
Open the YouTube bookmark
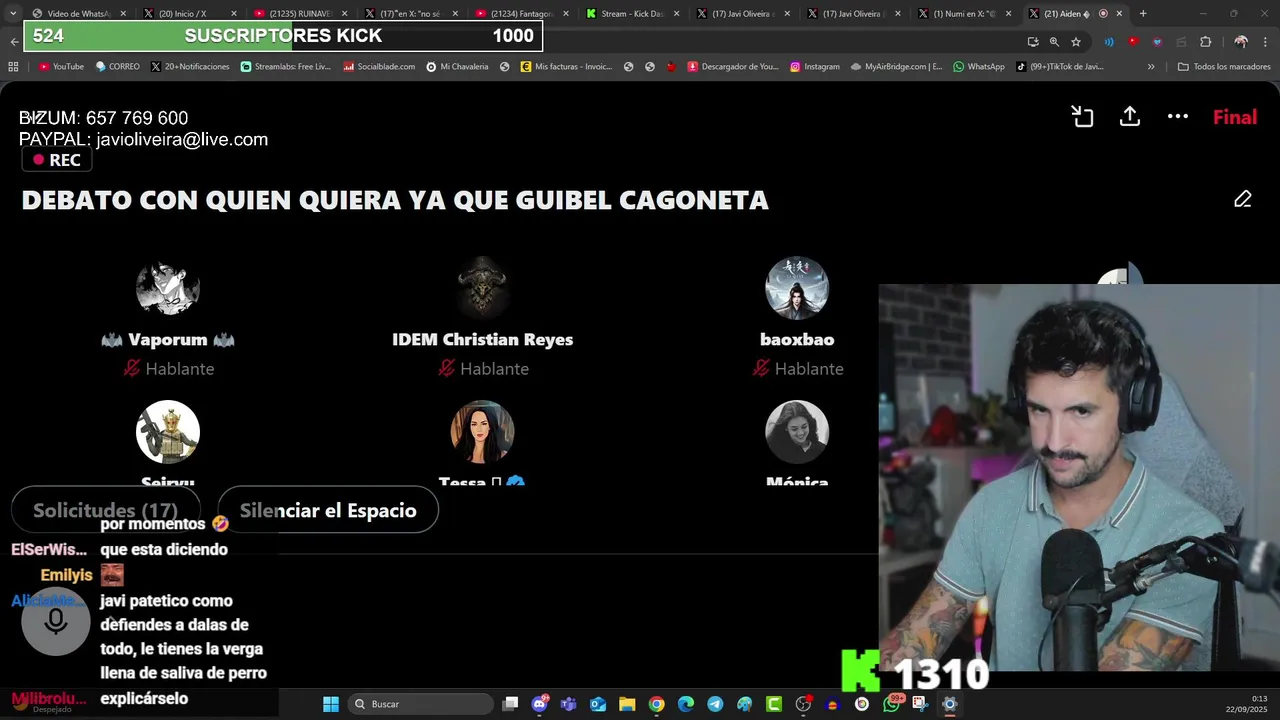61,67
